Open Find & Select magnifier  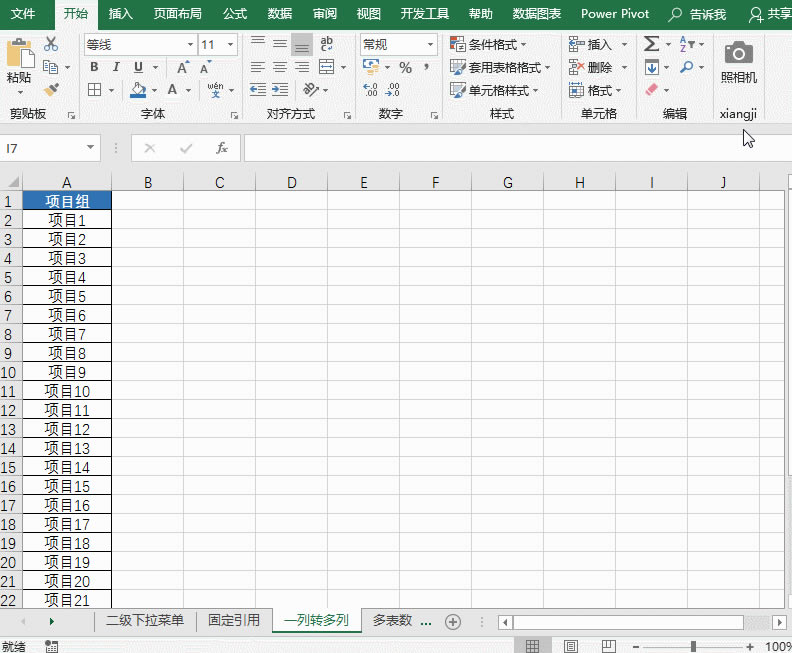686,67
